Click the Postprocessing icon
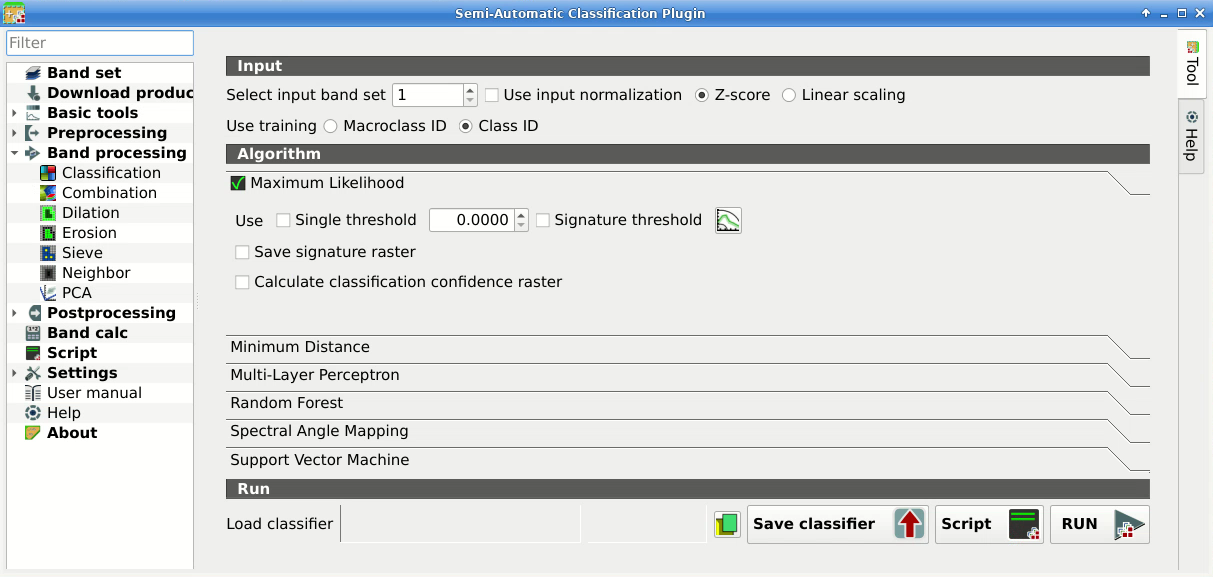 pyautogui.click(x=33, y=313)
